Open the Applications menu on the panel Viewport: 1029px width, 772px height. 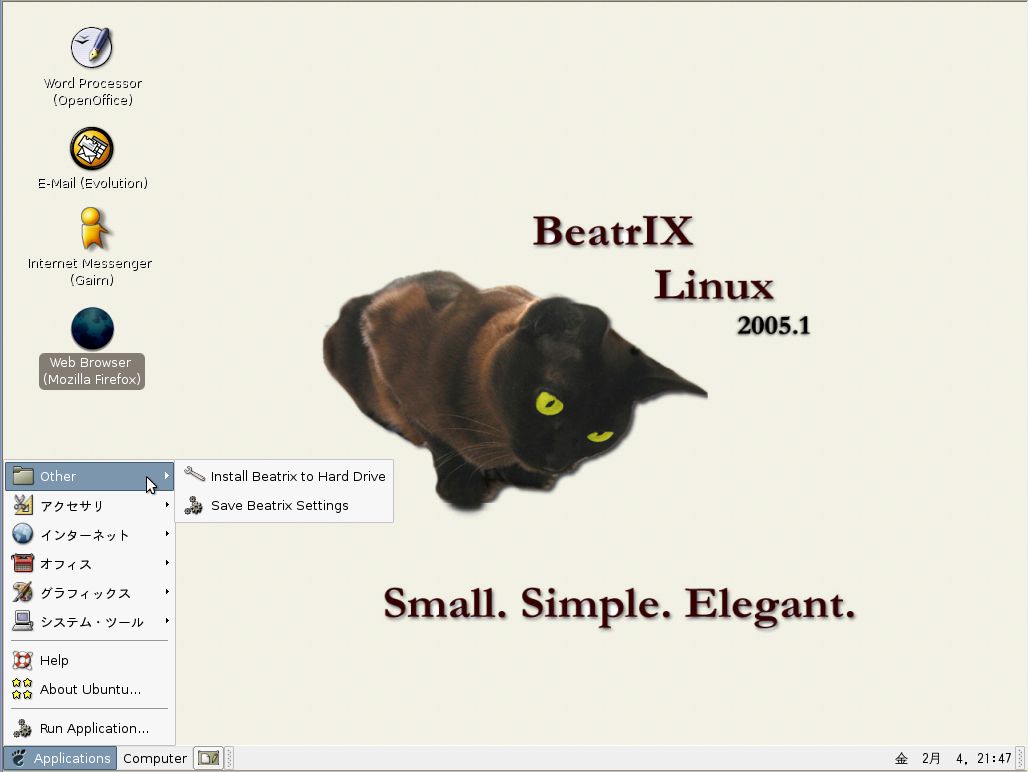pos(60,758)
